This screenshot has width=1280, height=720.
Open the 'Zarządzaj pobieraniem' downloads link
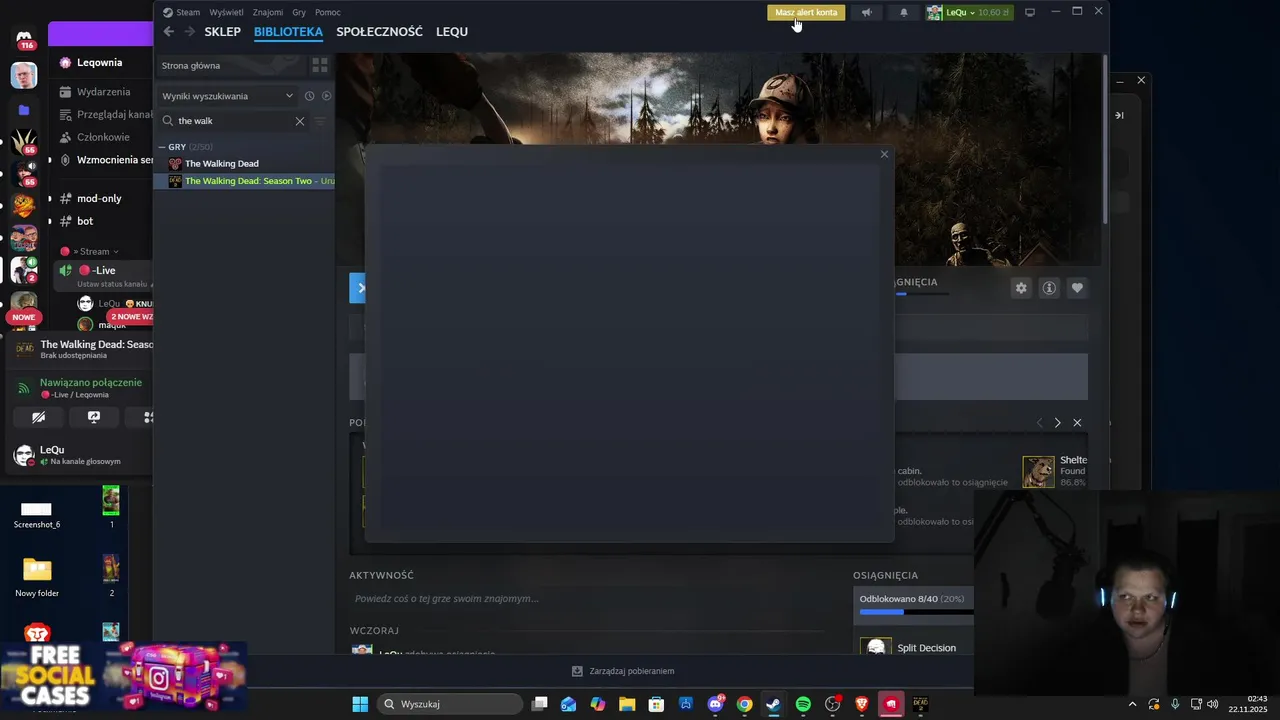tap(622, 671)
